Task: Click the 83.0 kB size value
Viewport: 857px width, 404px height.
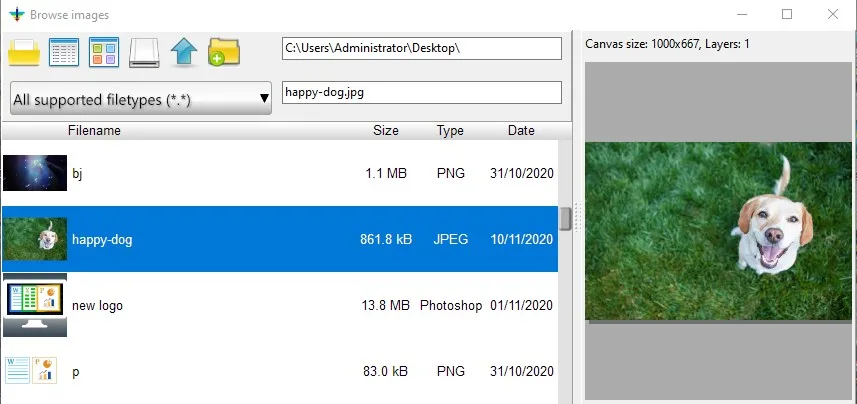Action: click(385, 372)
